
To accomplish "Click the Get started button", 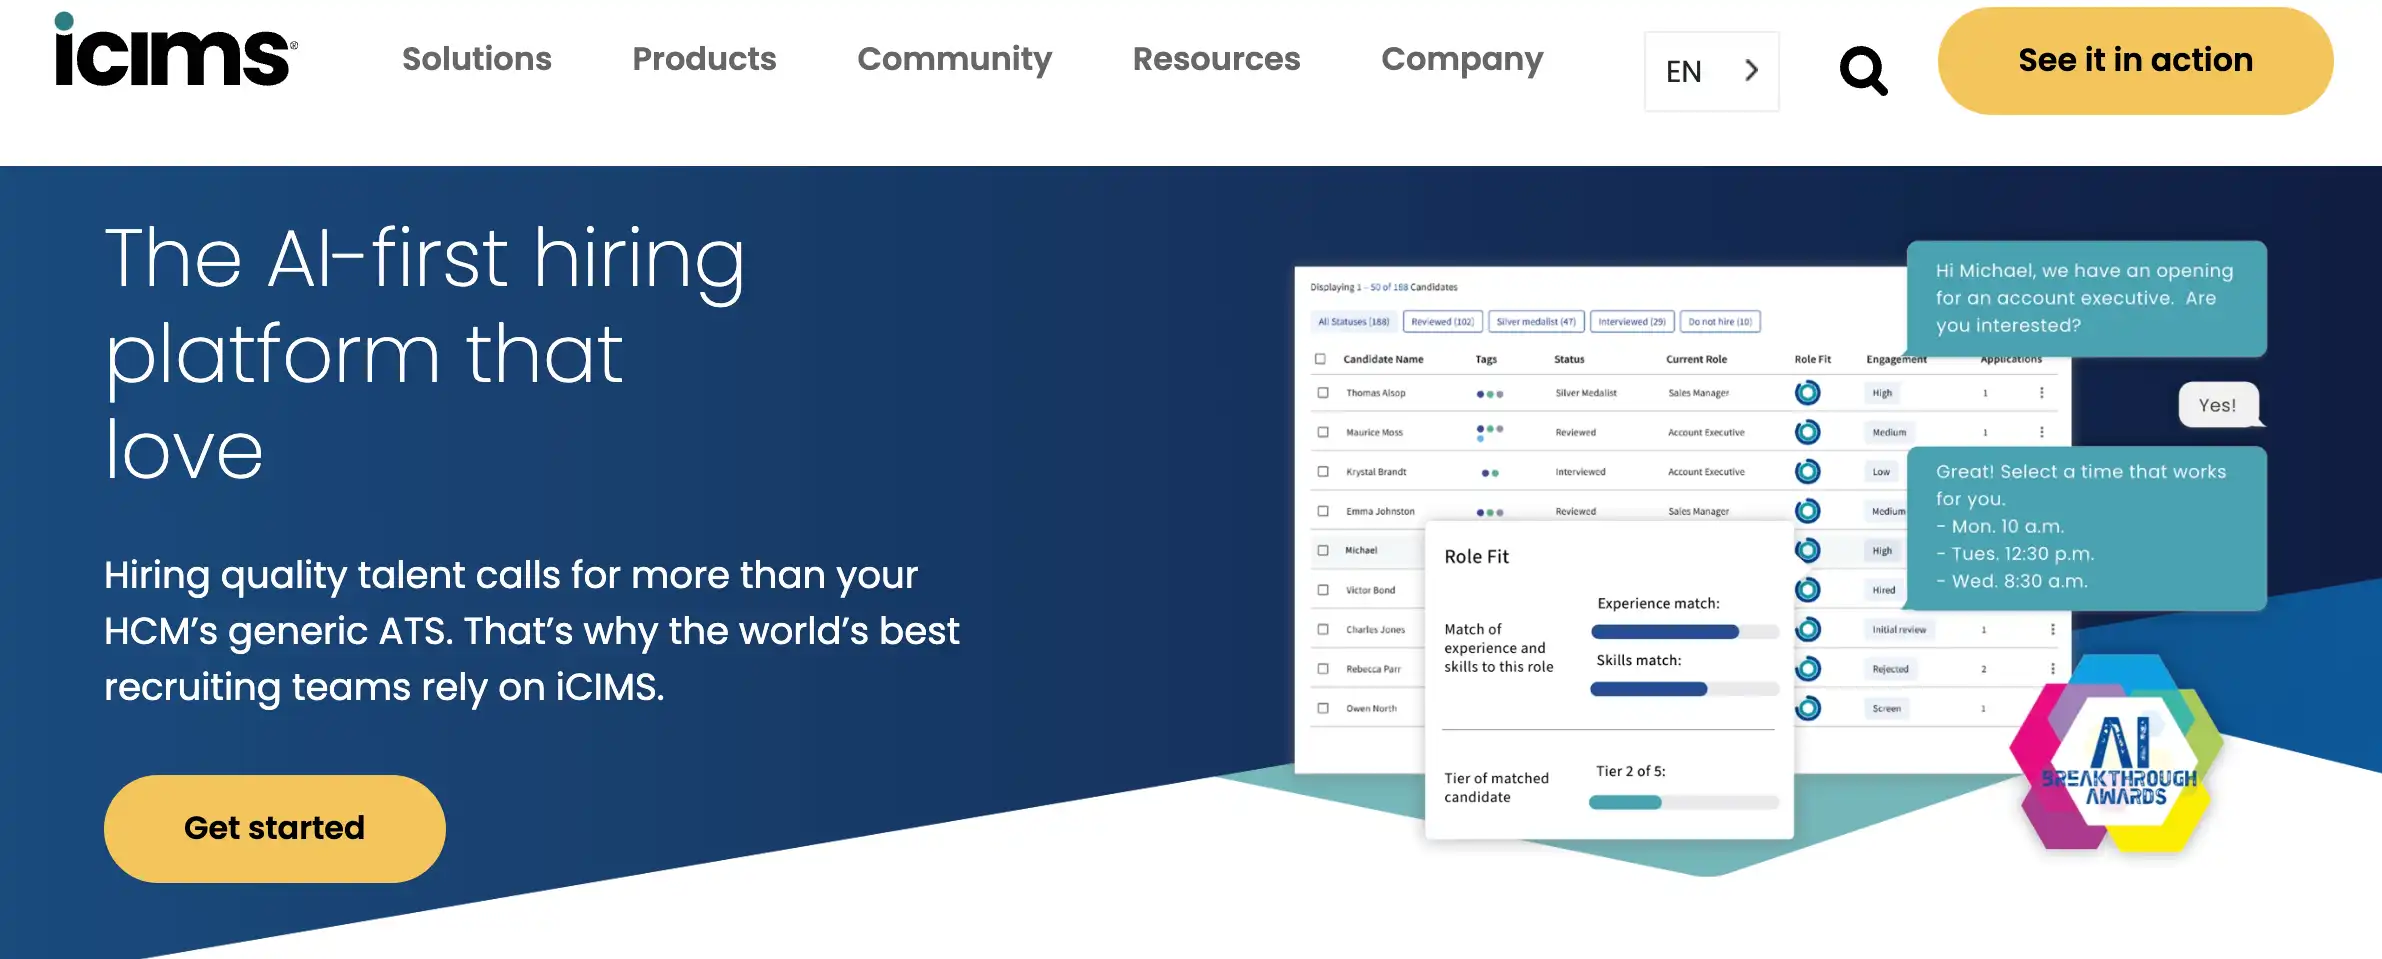I will point(275,828).
